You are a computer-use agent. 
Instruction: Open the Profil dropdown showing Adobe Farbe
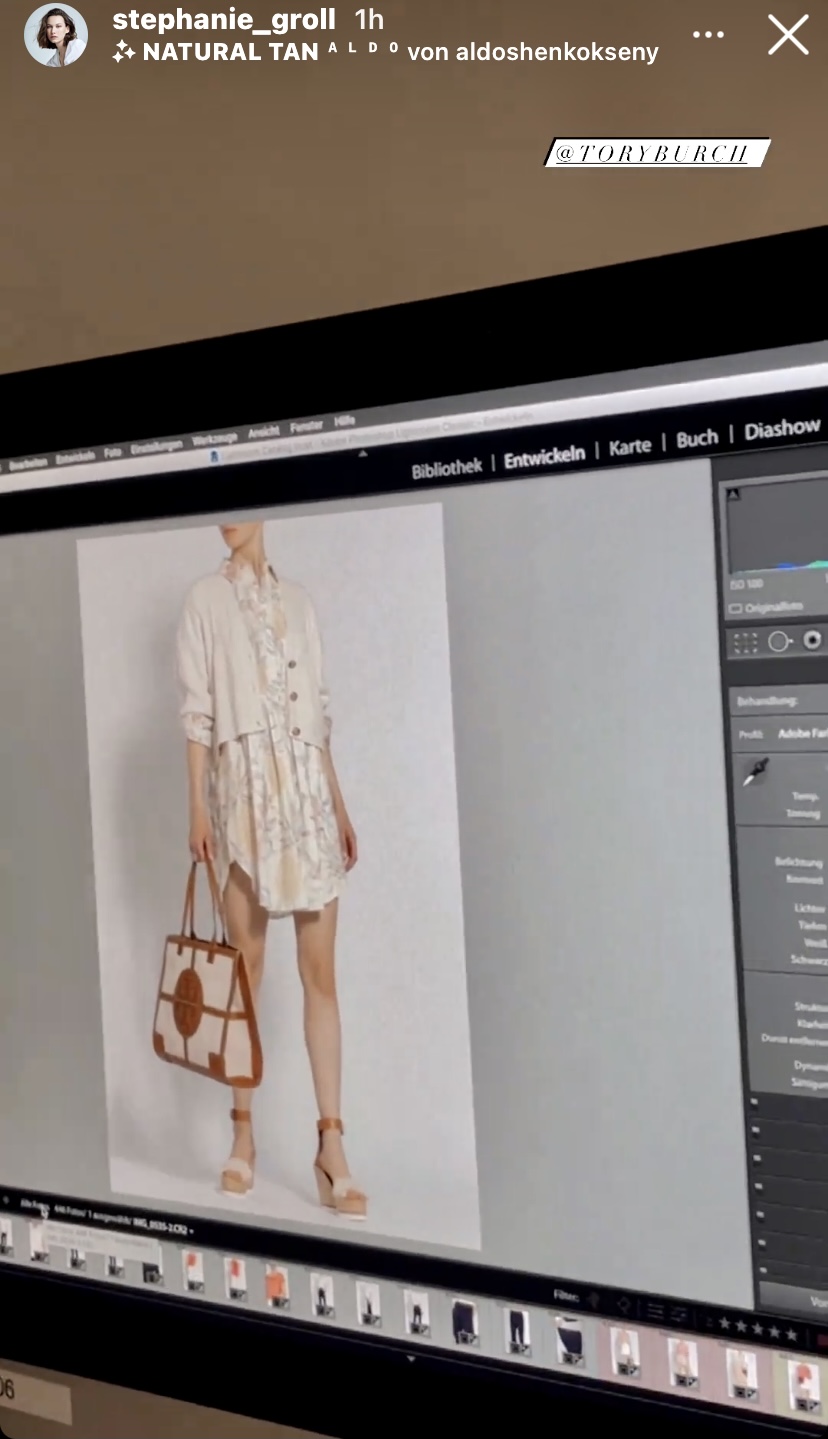pyautogui.click(x=803, y=734)
